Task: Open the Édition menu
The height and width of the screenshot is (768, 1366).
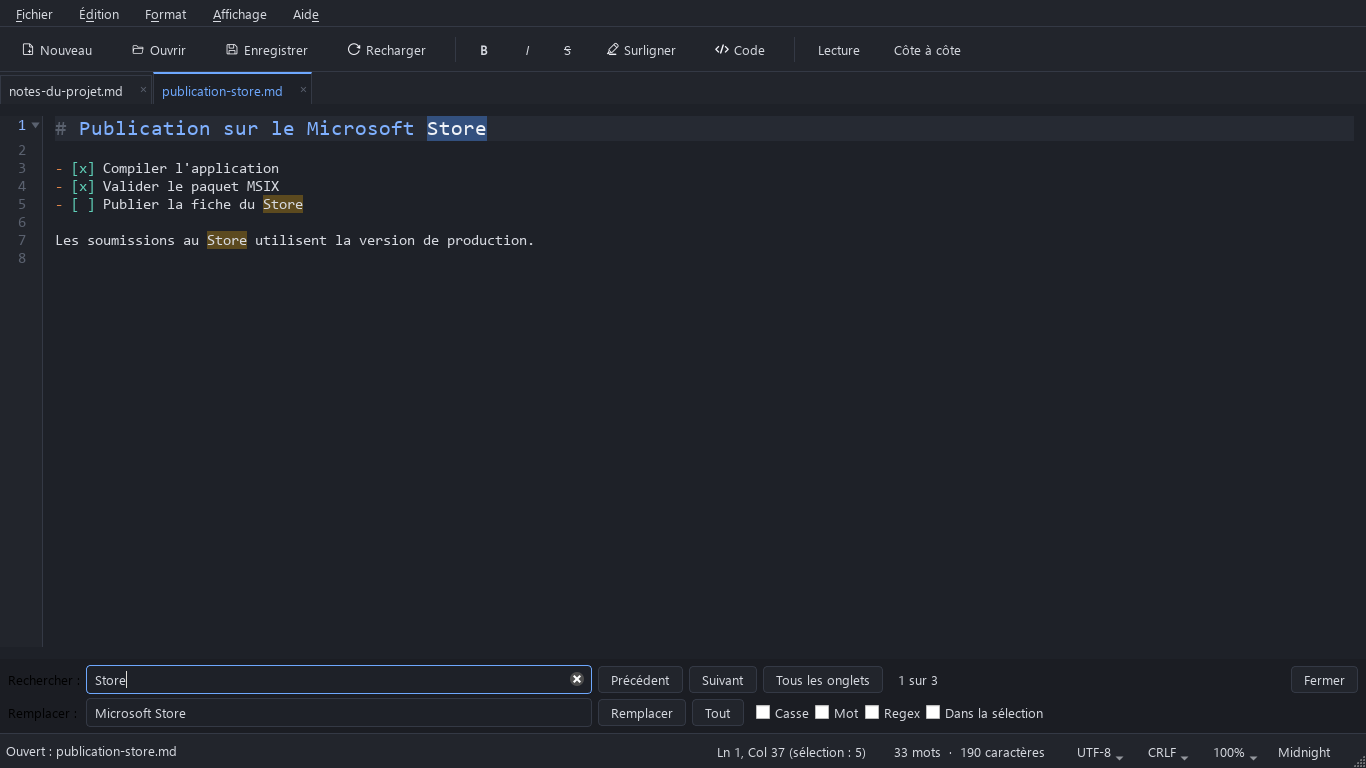Action: point(99,14)
